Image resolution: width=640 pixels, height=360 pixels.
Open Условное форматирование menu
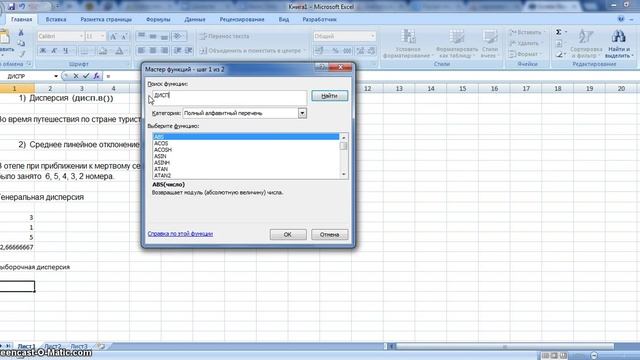coord(407,44)
